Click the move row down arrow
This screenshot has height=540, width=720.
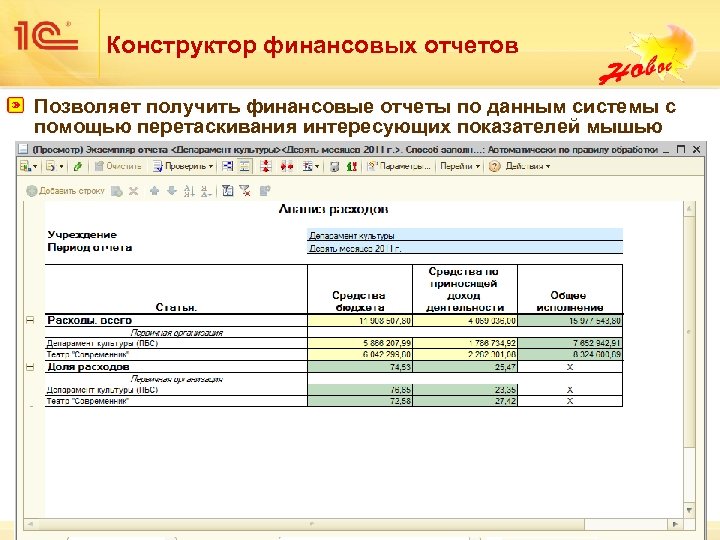(x=172, y=191)
